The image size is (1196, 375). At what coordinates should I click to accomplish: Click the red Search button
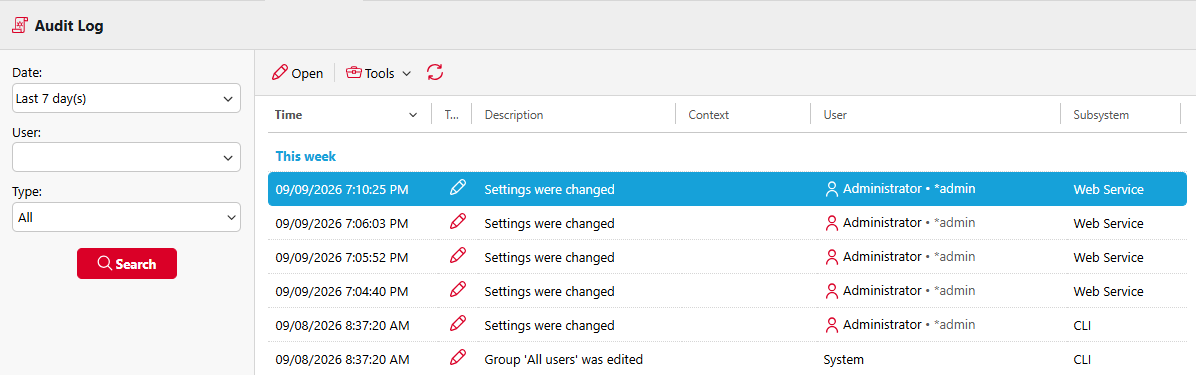tap(127, 264)
